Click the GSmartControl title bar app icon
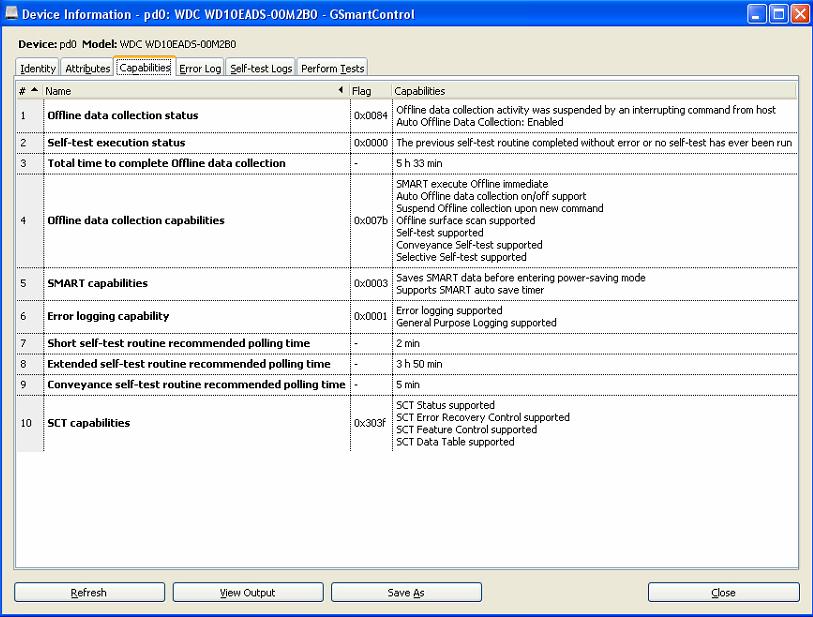Viewport: 813px width, 617px height. 11,13
